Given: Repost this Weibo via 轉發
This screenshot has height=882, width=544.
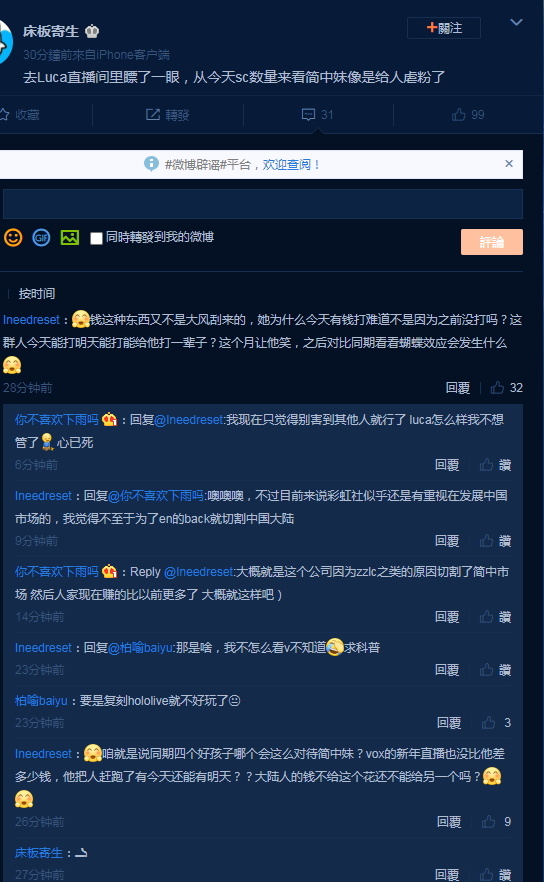Looking at the screenshot, I should point(168,115).
